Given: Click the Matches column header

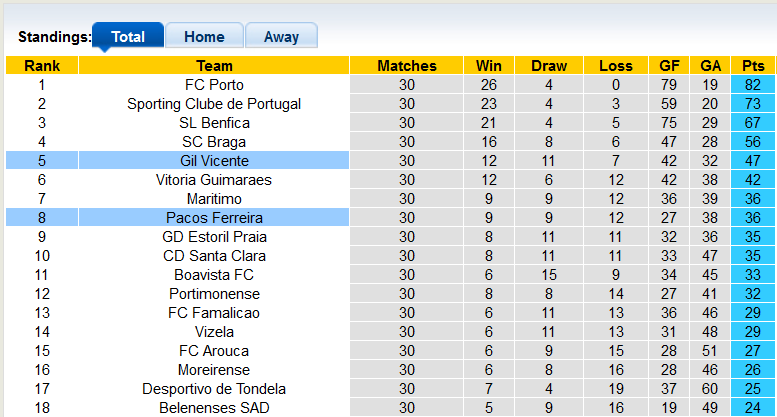Looking at the screenshot, I should (406, 66).
